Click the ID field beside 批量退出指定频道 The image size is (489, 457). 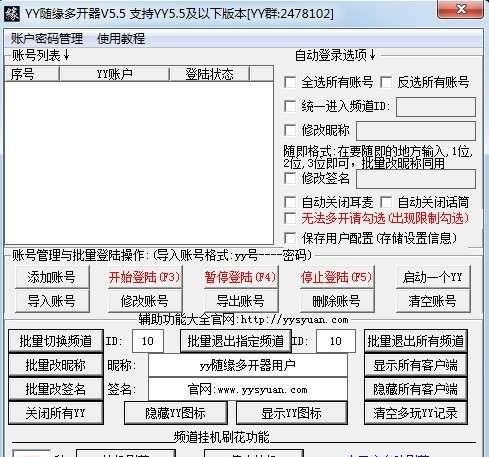click(x=335, y=341)
